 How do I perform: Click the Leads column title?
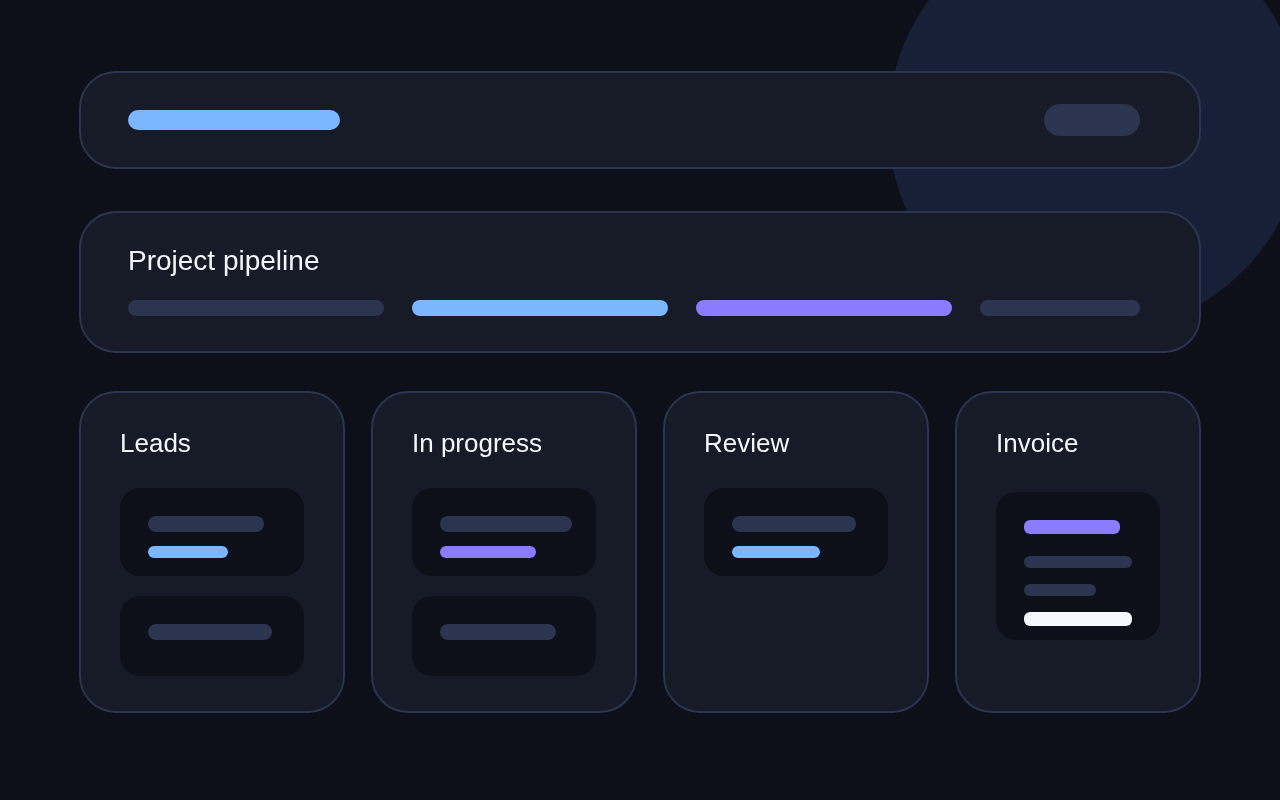click(x=155, y=443)
